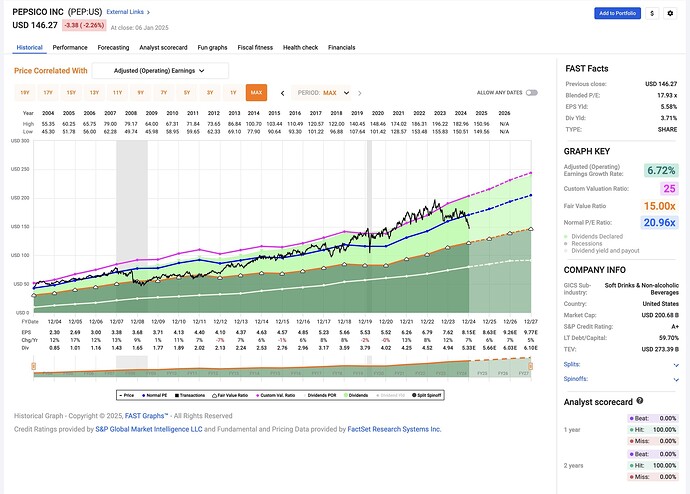Select the 15Y time range button
The image size is (690, 494).
pyautogui.click(x=71, y=93)
